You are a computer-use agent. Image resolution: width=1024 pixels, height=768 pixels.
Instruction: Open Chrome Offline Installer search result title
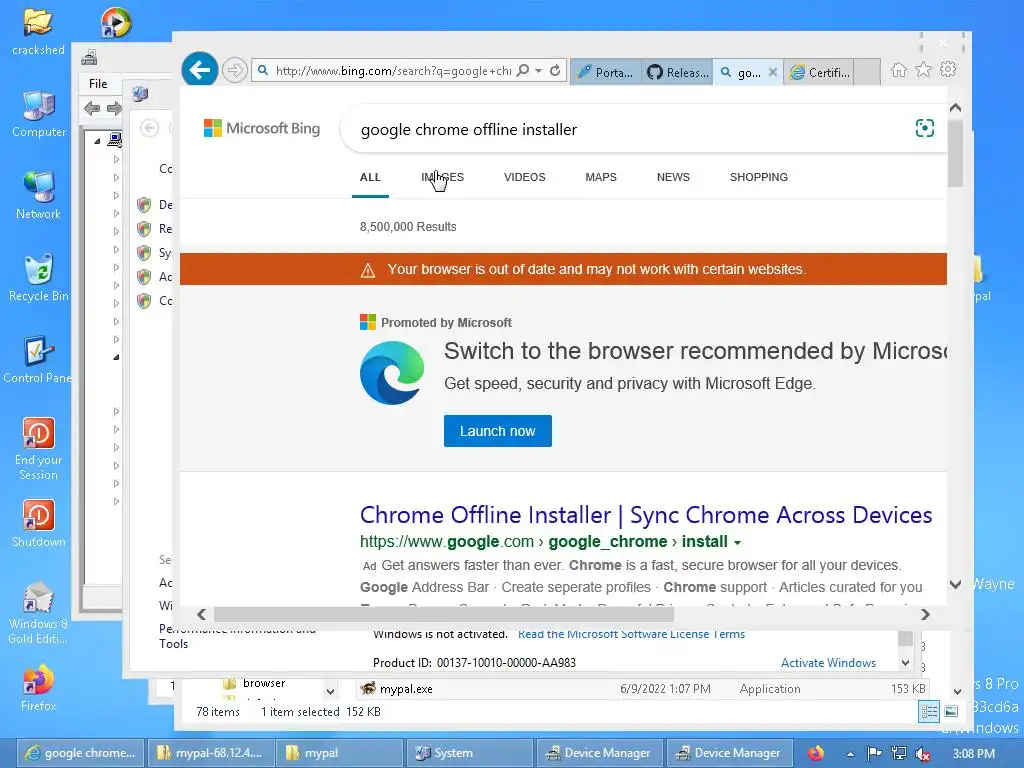click(646, 515)
